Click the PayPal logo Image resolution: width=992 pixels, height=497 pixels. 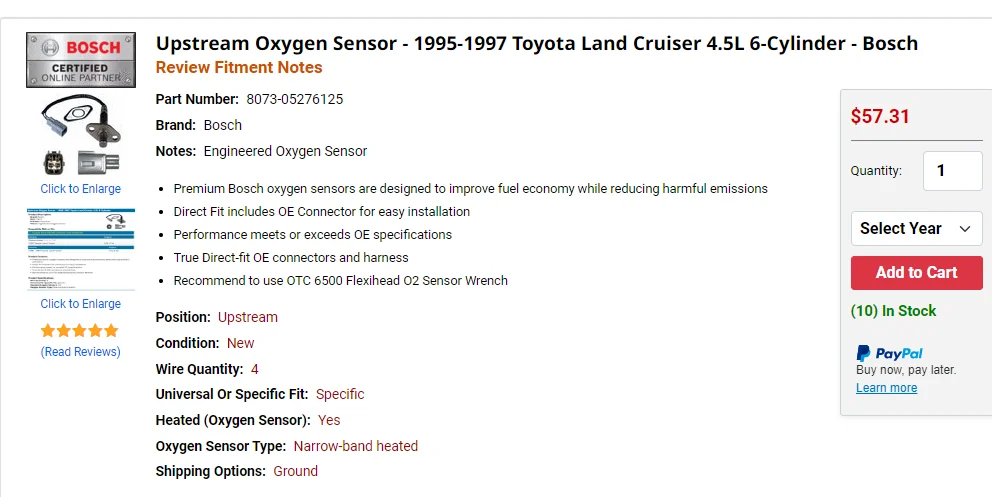[x=889, y=353]
